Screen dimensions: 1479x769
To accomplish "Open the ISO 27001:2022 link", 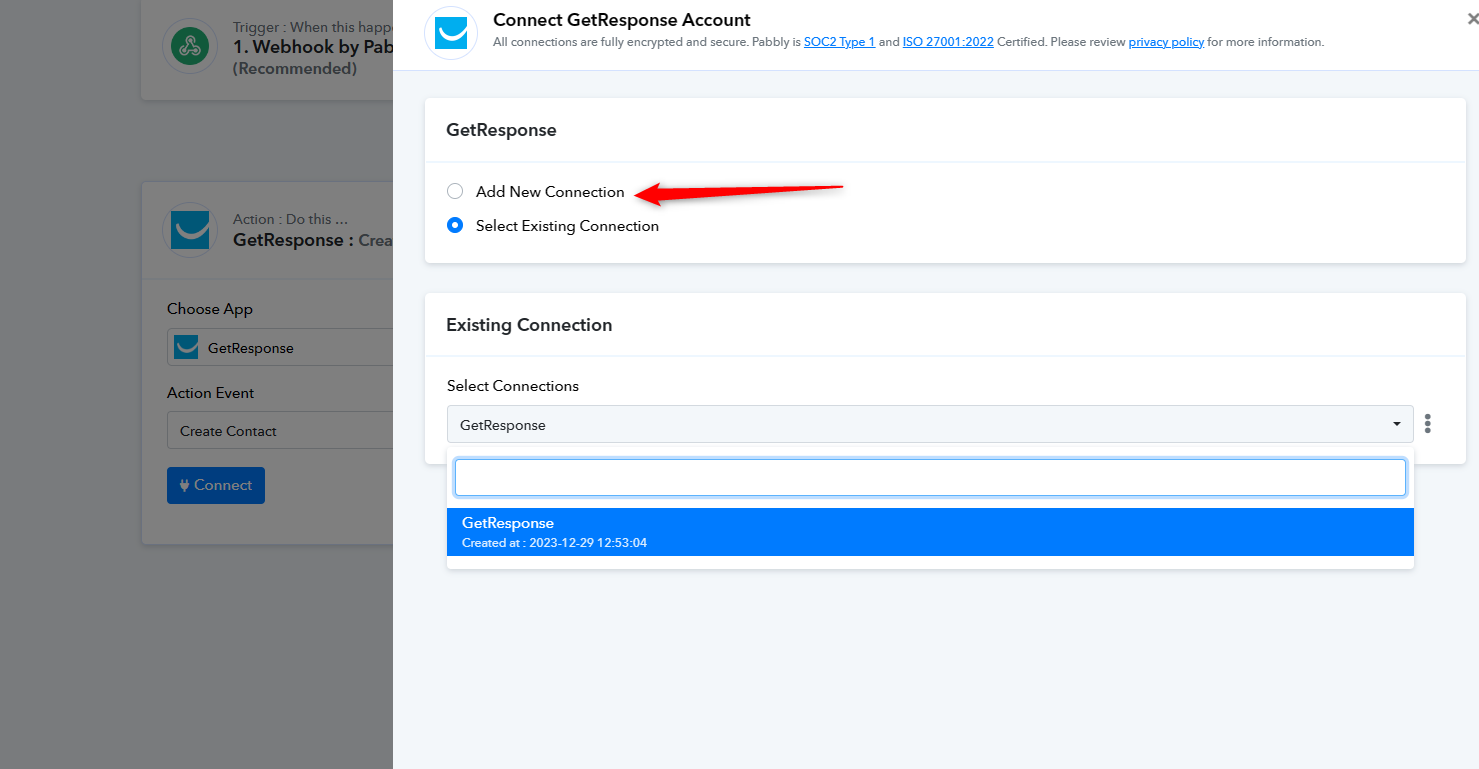I will pos(948,42).
